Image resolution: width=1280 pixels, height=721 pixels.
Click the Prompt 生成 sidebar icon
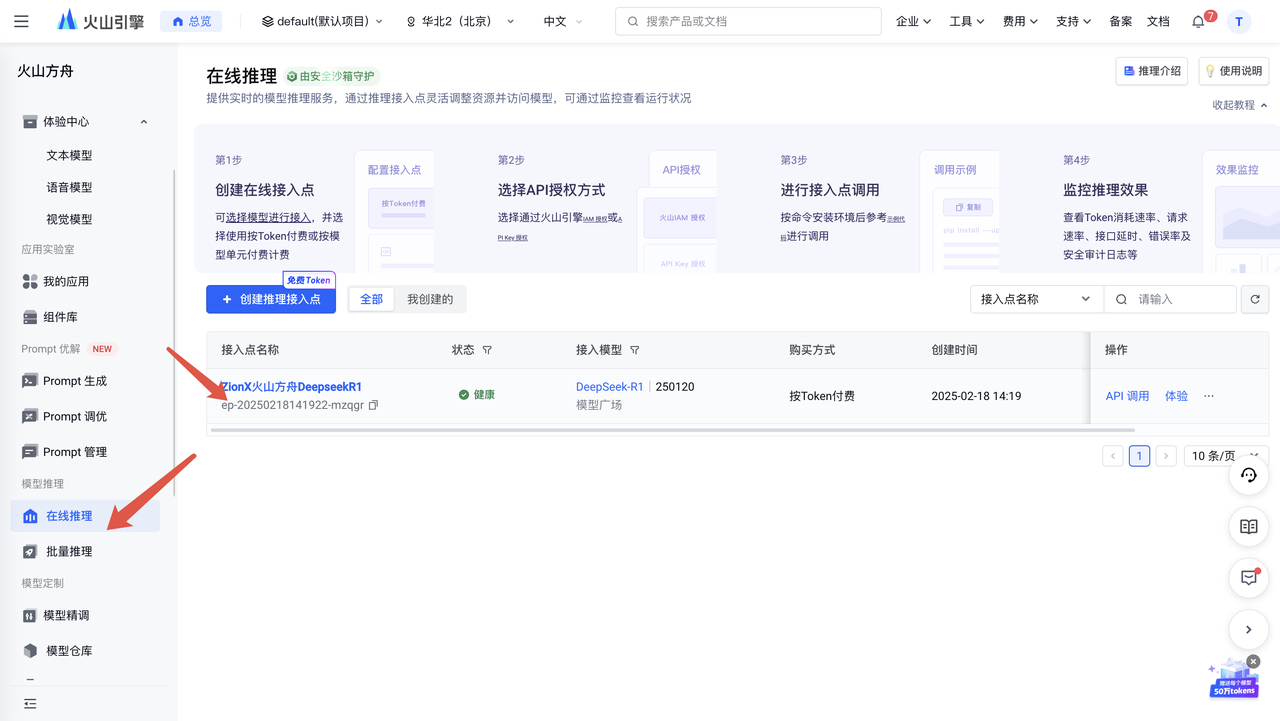(x=30, y=381)
